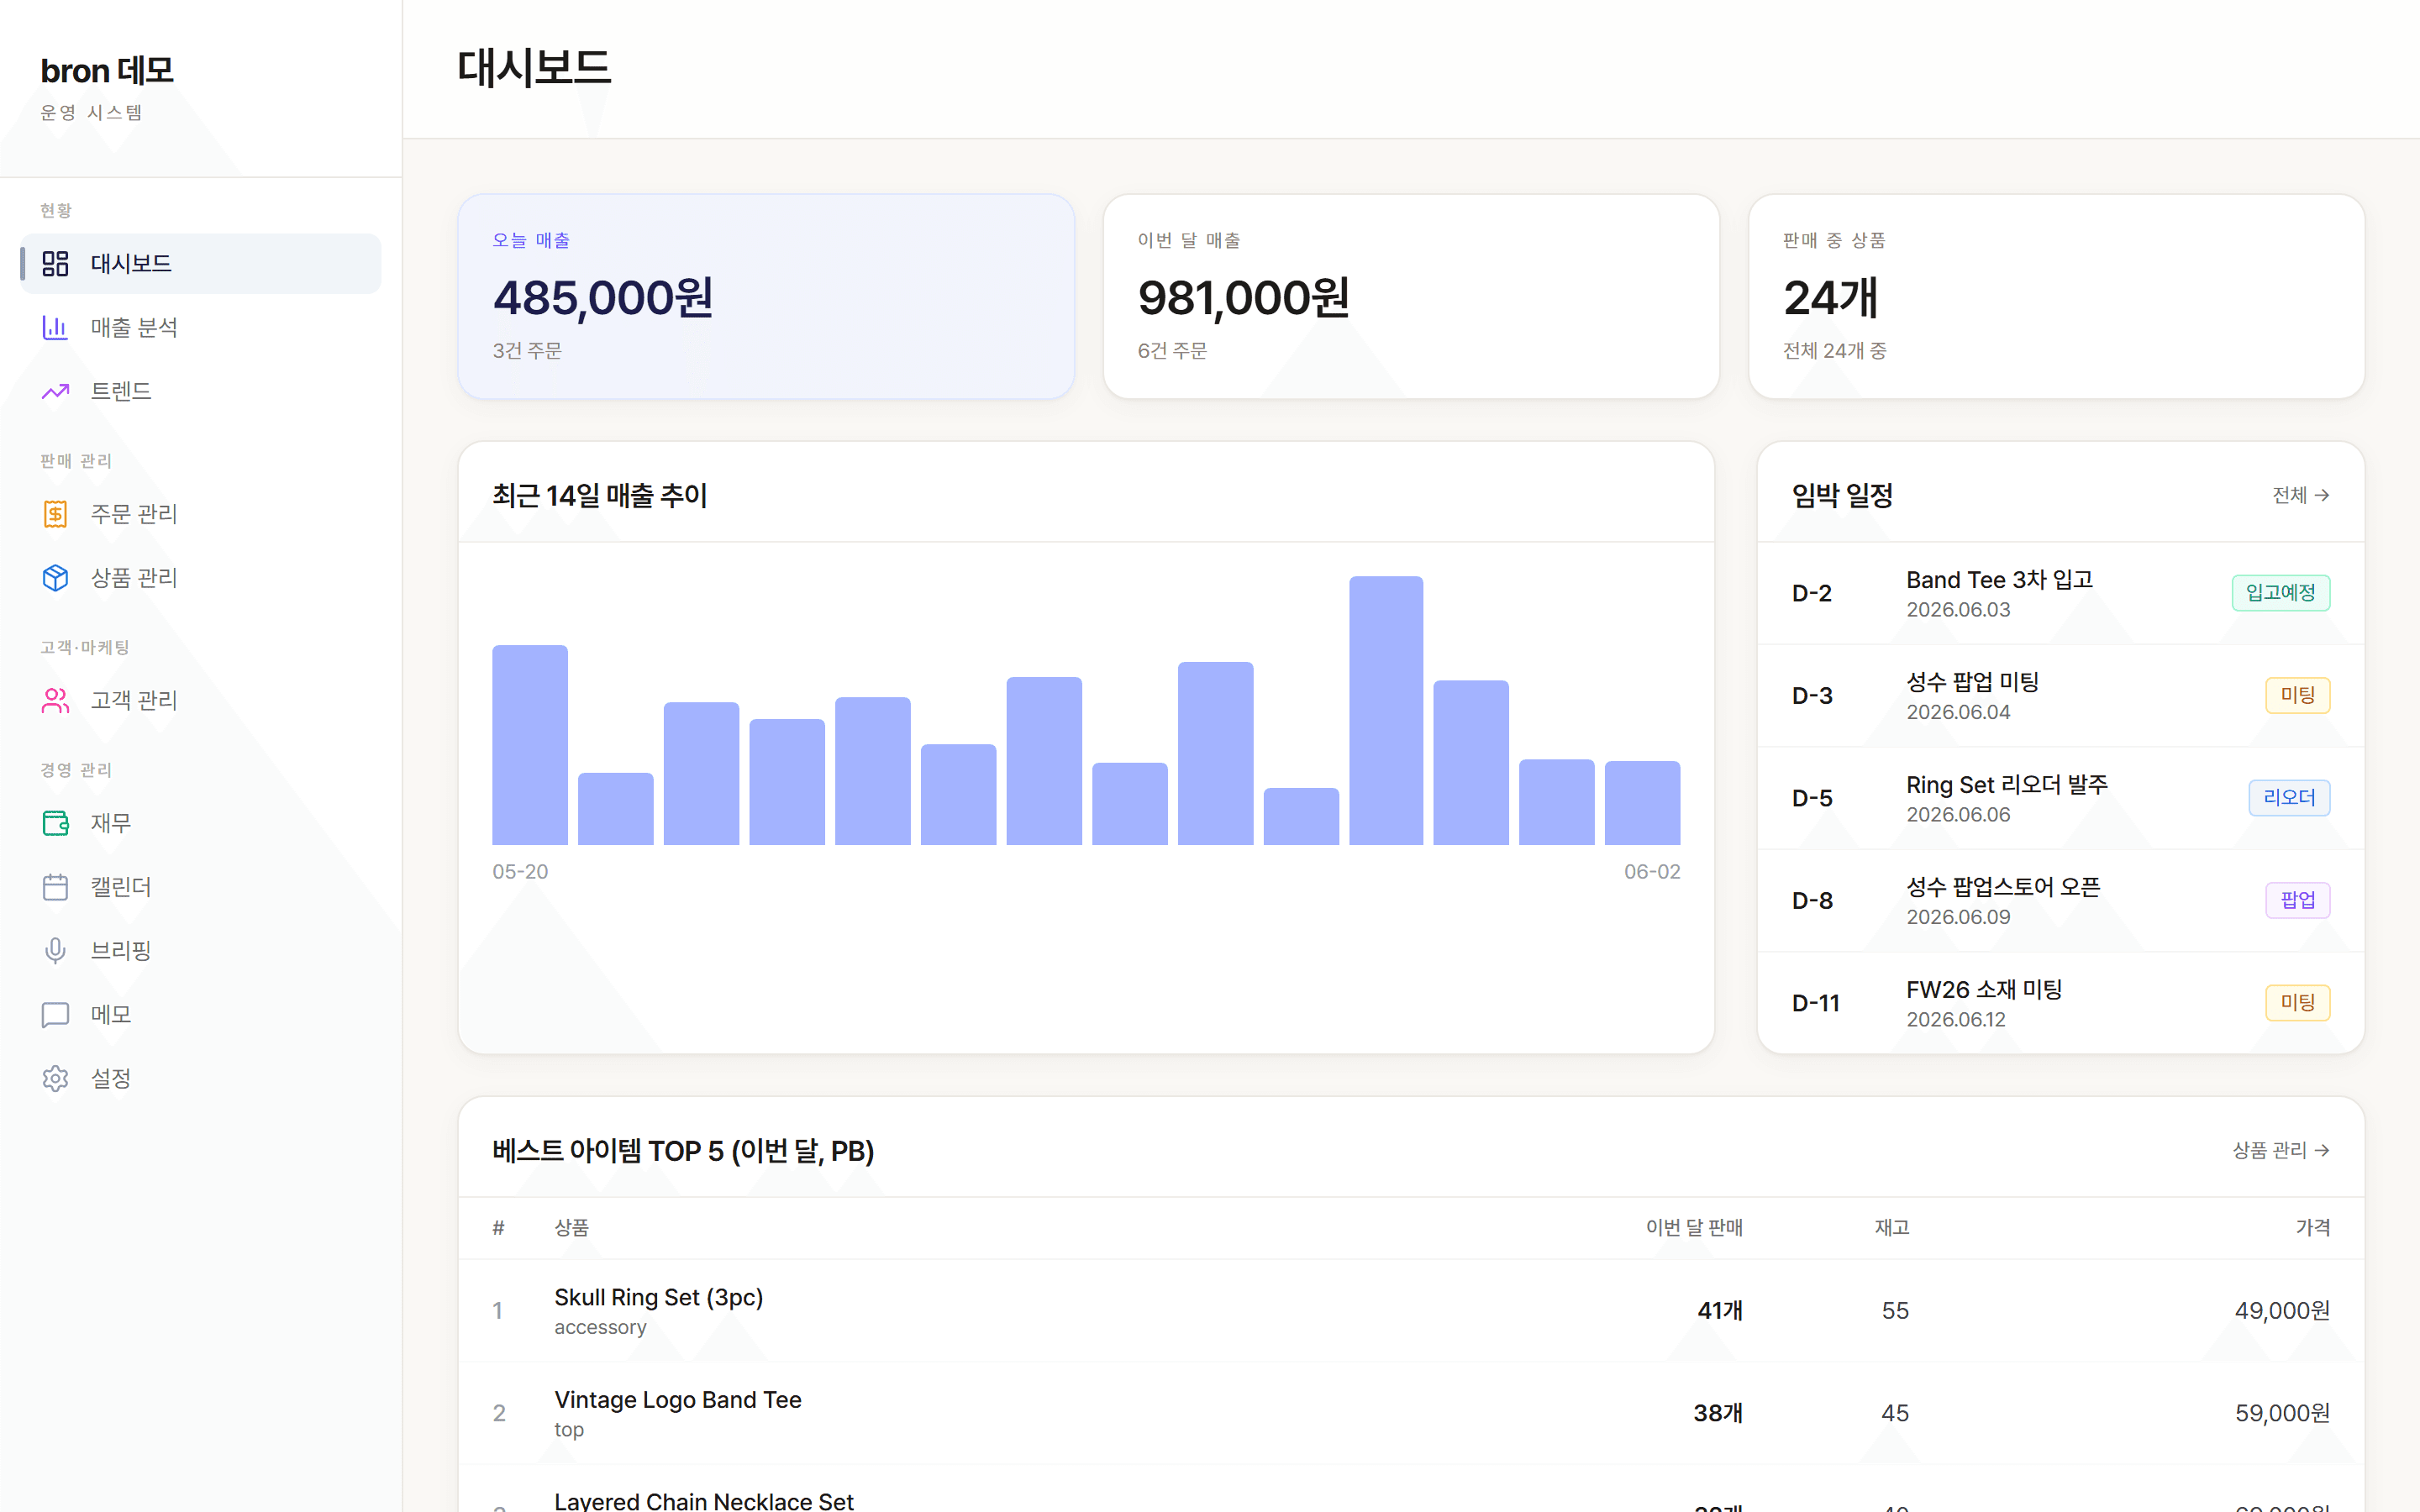This screenshot has width=2420, height=1512.
Task: Select the 판매 중 상품 24개 card
Action: click(2056, 297)
